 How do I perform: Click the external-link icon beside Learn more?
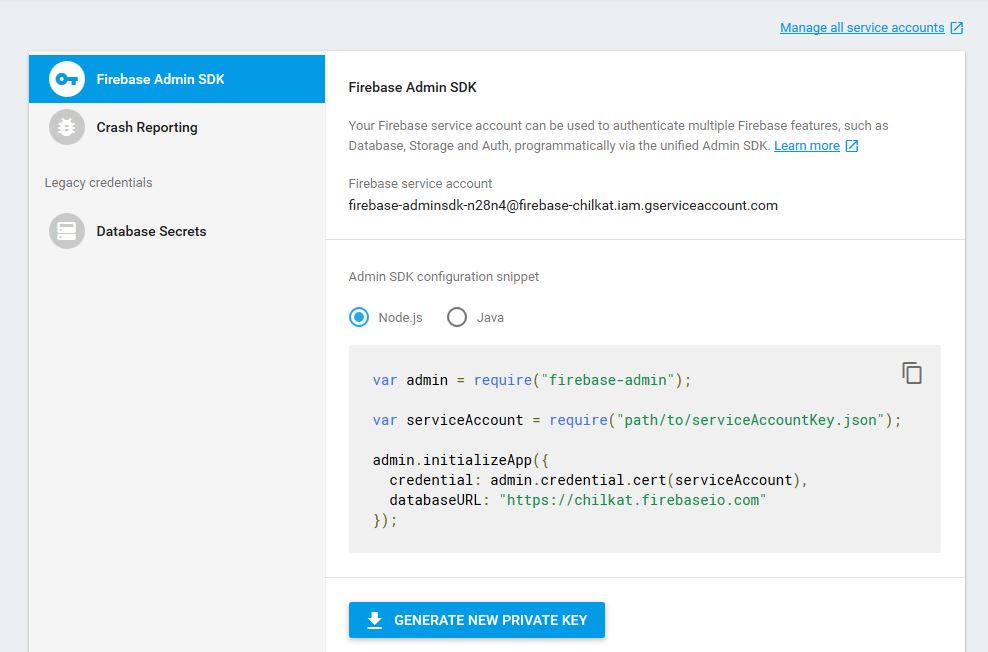click(x=851, y=146)
